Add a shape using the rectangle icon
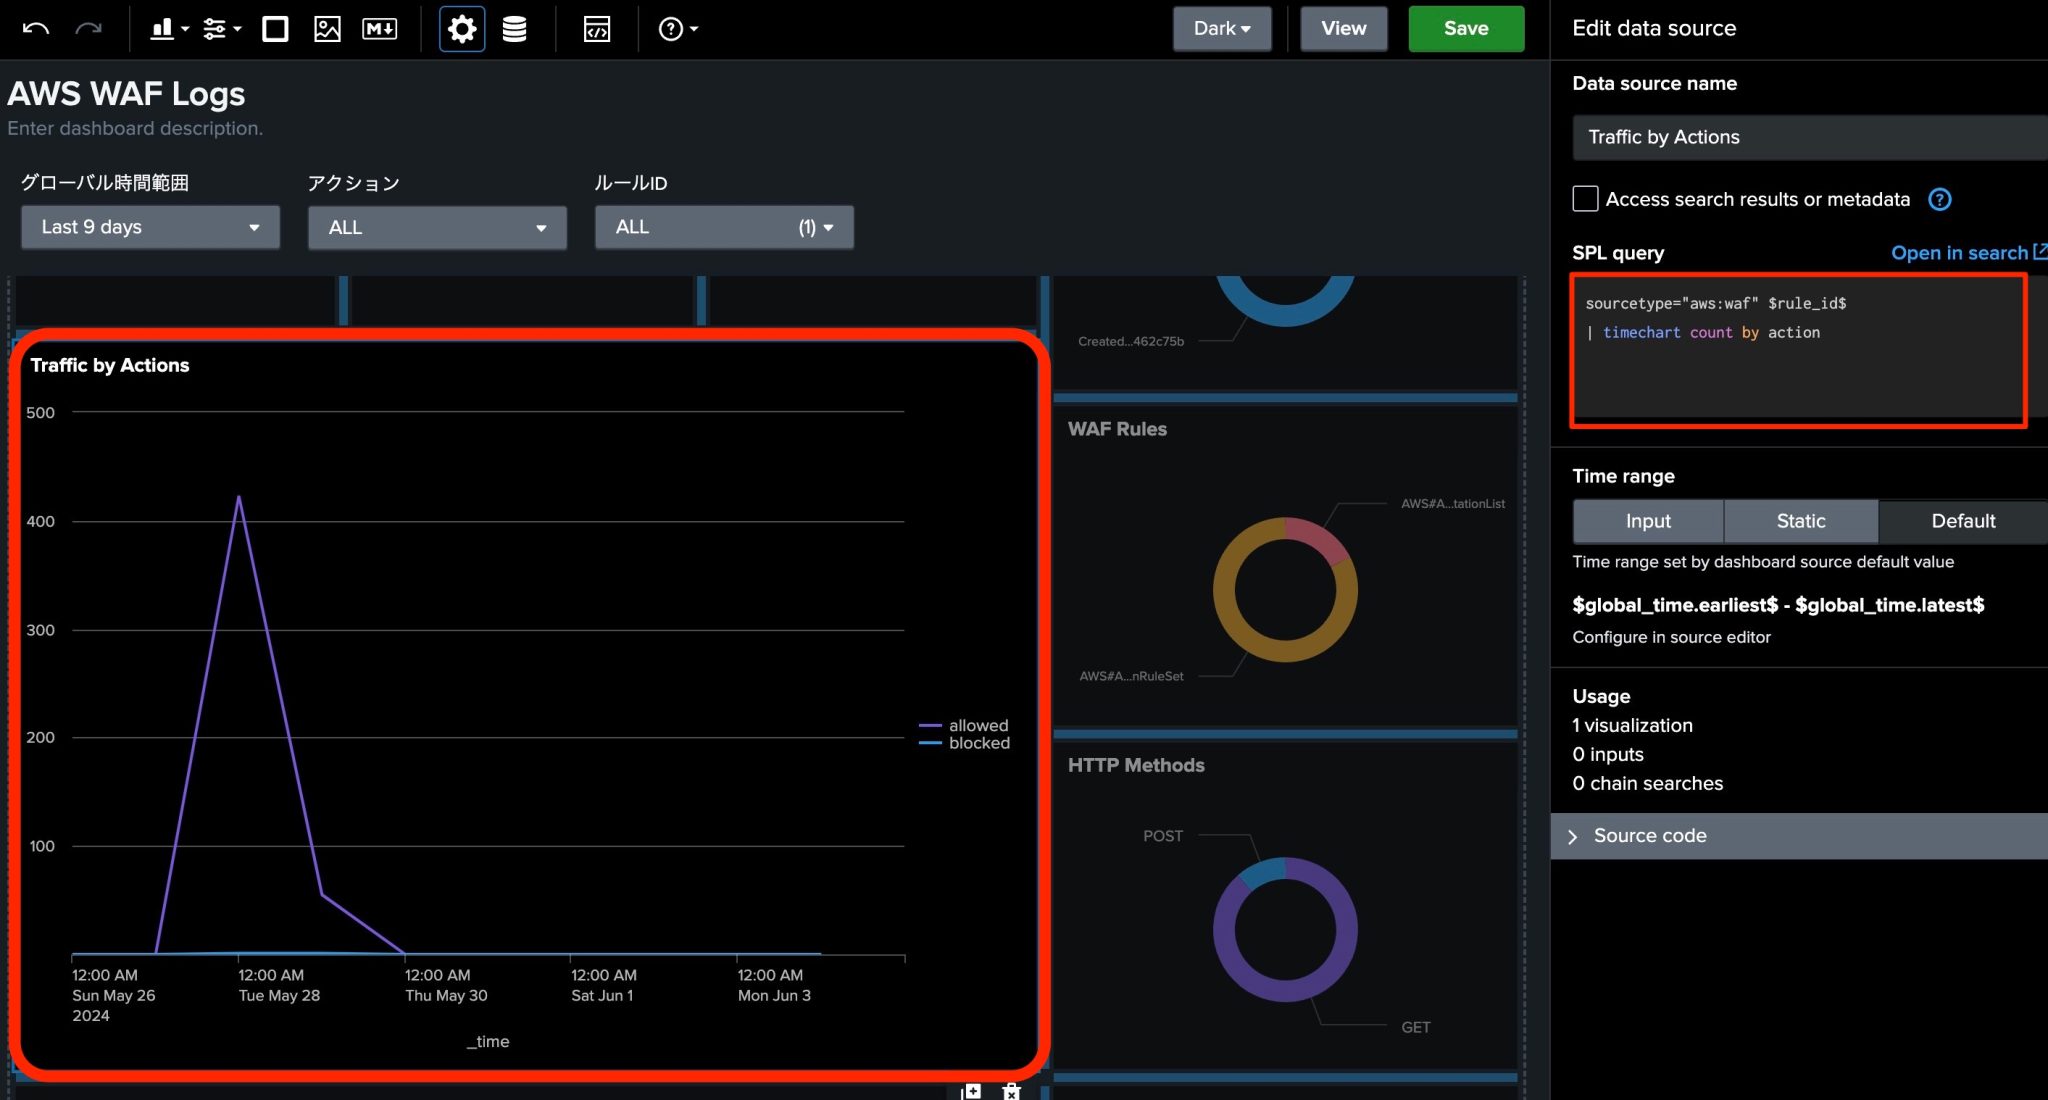Image resolution: width=2048 pixels, height=1100 pixels. tap(275, 28)
